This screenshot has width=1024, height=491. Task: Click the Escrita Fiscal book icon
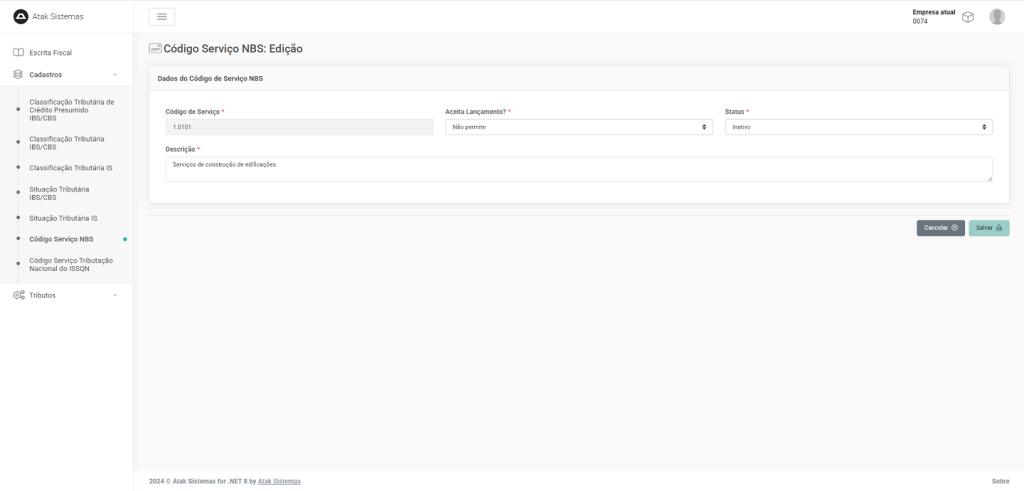coord(18,52)
